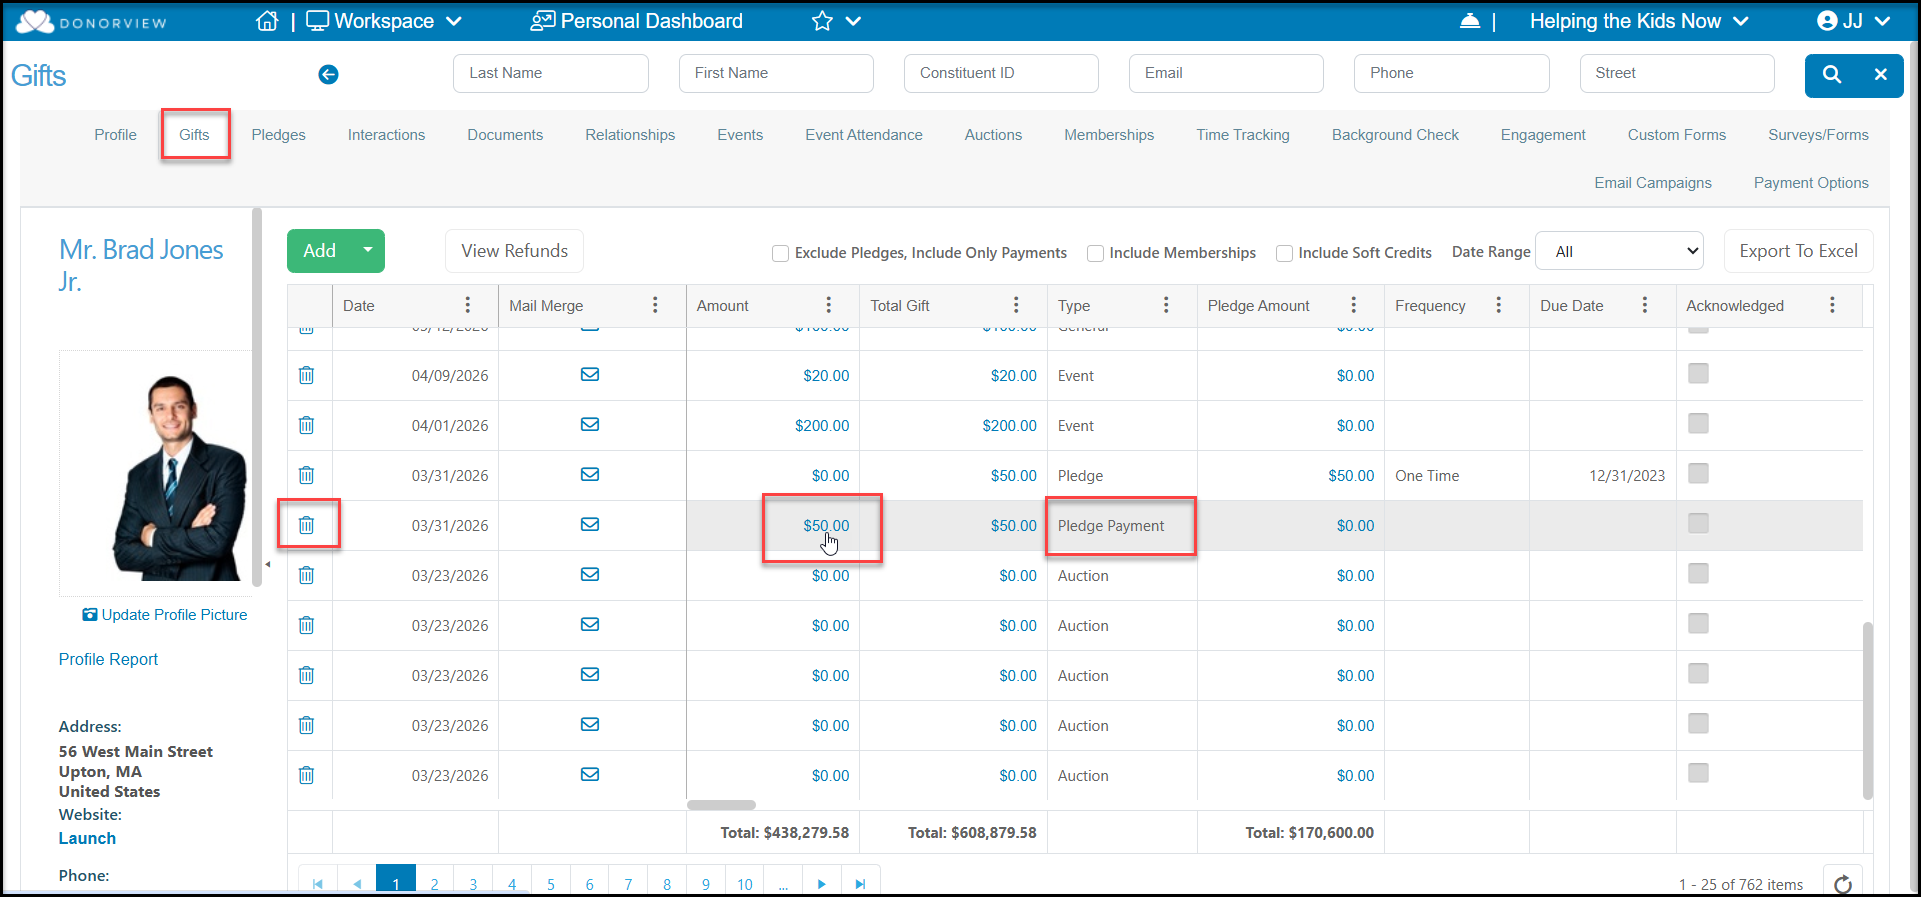Clear search with the X icon
The width and height of the screenshot is (1921, 897).
click(1881, 75)
